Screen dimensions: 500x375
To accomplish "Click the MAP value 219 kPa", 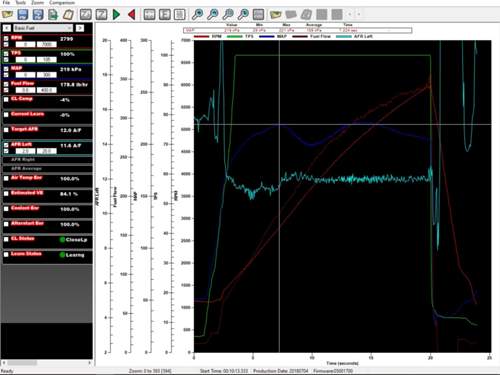I will [71, 69].
